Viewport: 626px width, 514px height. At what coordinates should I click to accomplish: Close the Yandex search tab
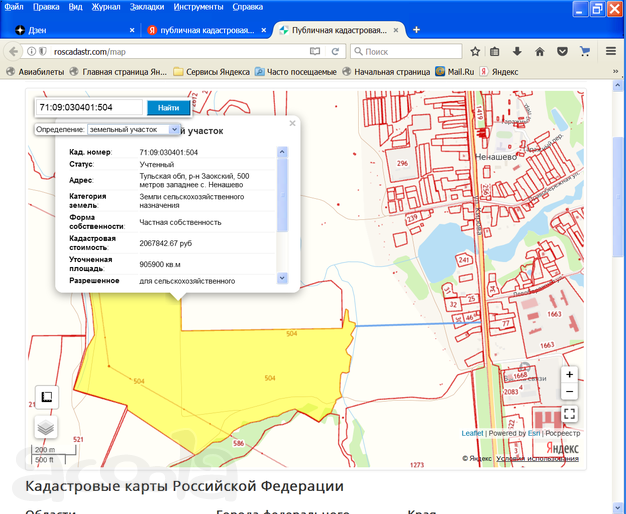click(x=263, y=30)
